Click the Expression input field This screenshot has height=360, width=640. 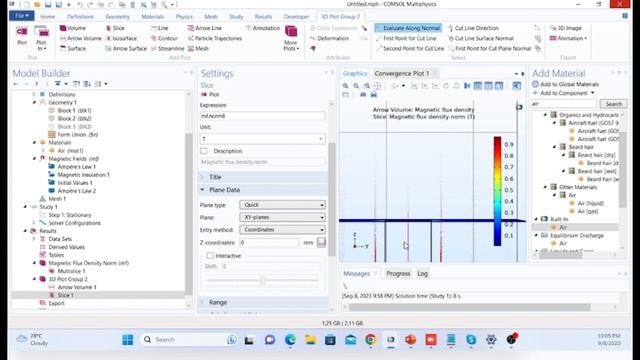point(262,116)
